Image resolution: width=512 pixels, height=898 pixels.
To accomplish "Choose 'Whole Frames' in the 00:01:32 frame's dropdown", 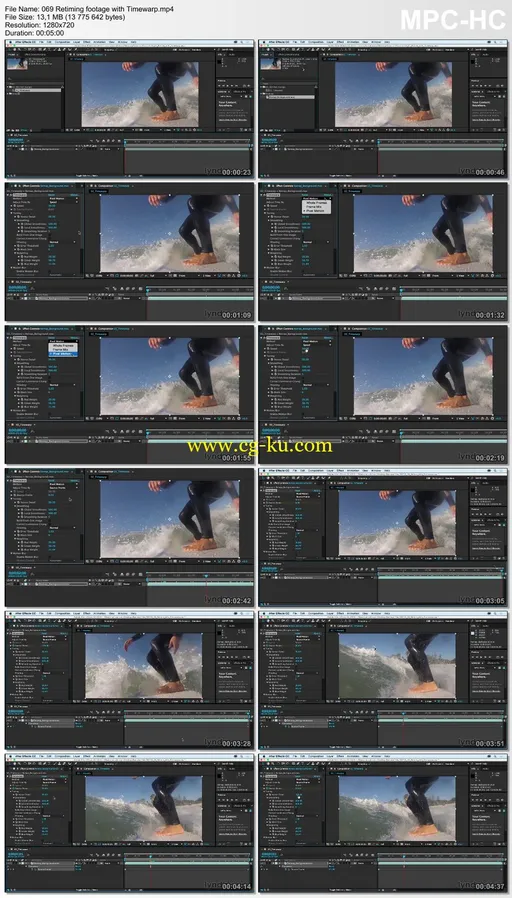I will 317,203.
